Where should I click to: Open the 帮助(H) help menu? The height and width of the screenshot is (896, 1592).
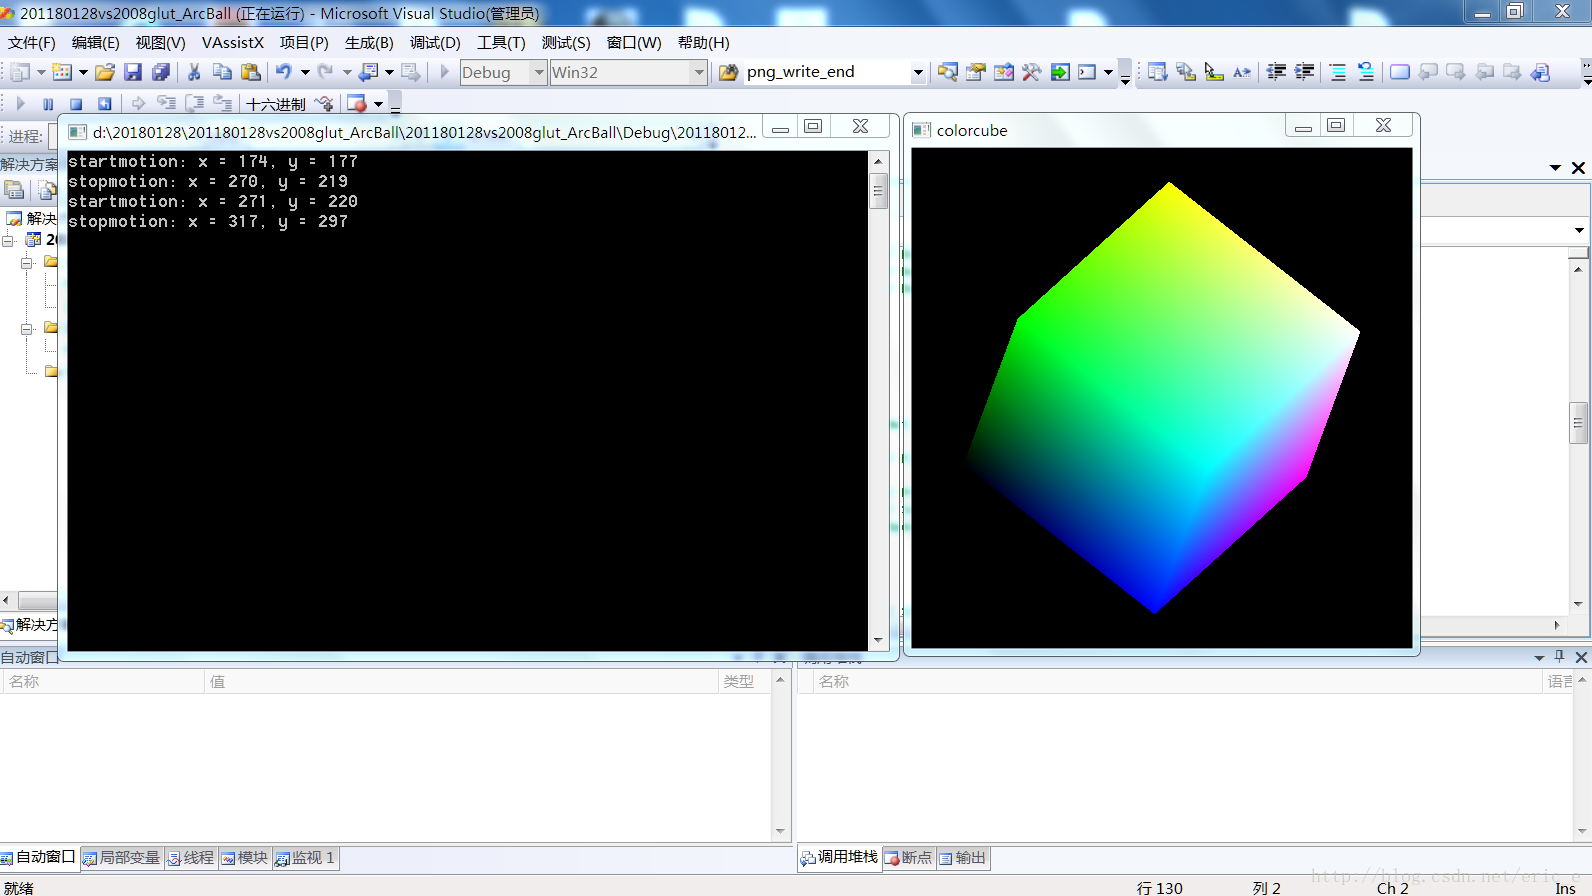[704, 43]
